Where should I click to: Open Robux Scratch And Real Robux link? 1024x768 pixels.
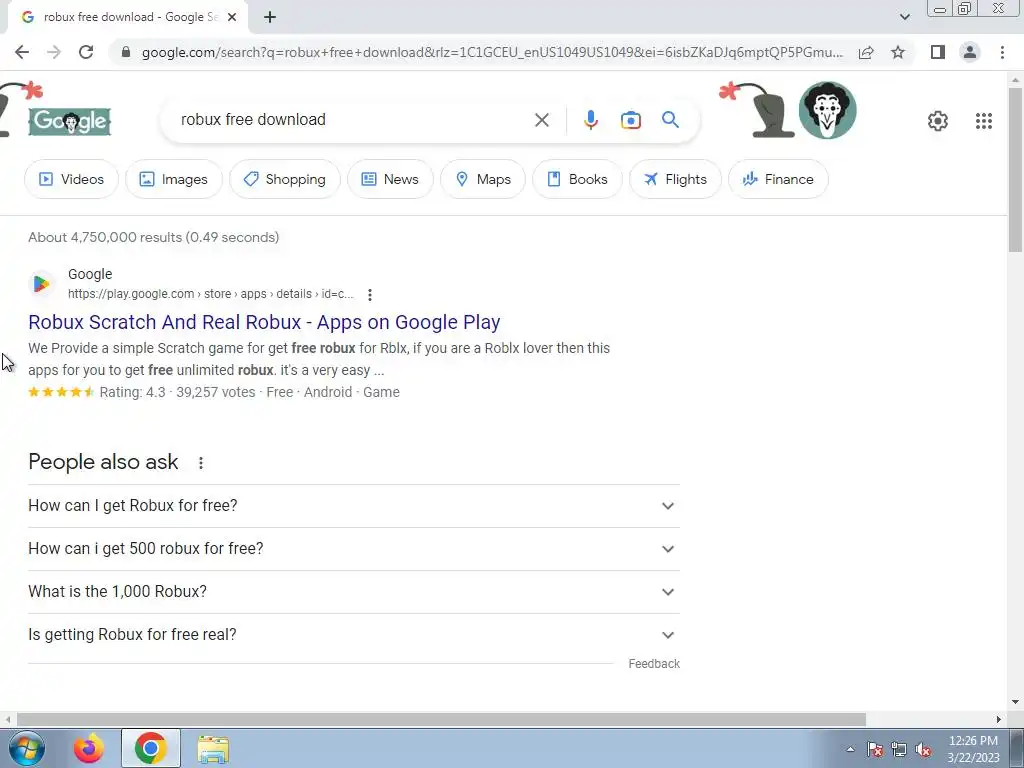264,322
